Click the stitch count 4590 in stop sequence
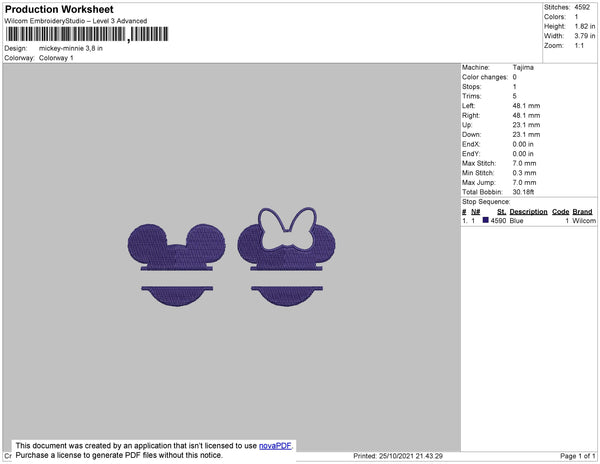This screenshot has height=464, width=600. click(498, 221)
